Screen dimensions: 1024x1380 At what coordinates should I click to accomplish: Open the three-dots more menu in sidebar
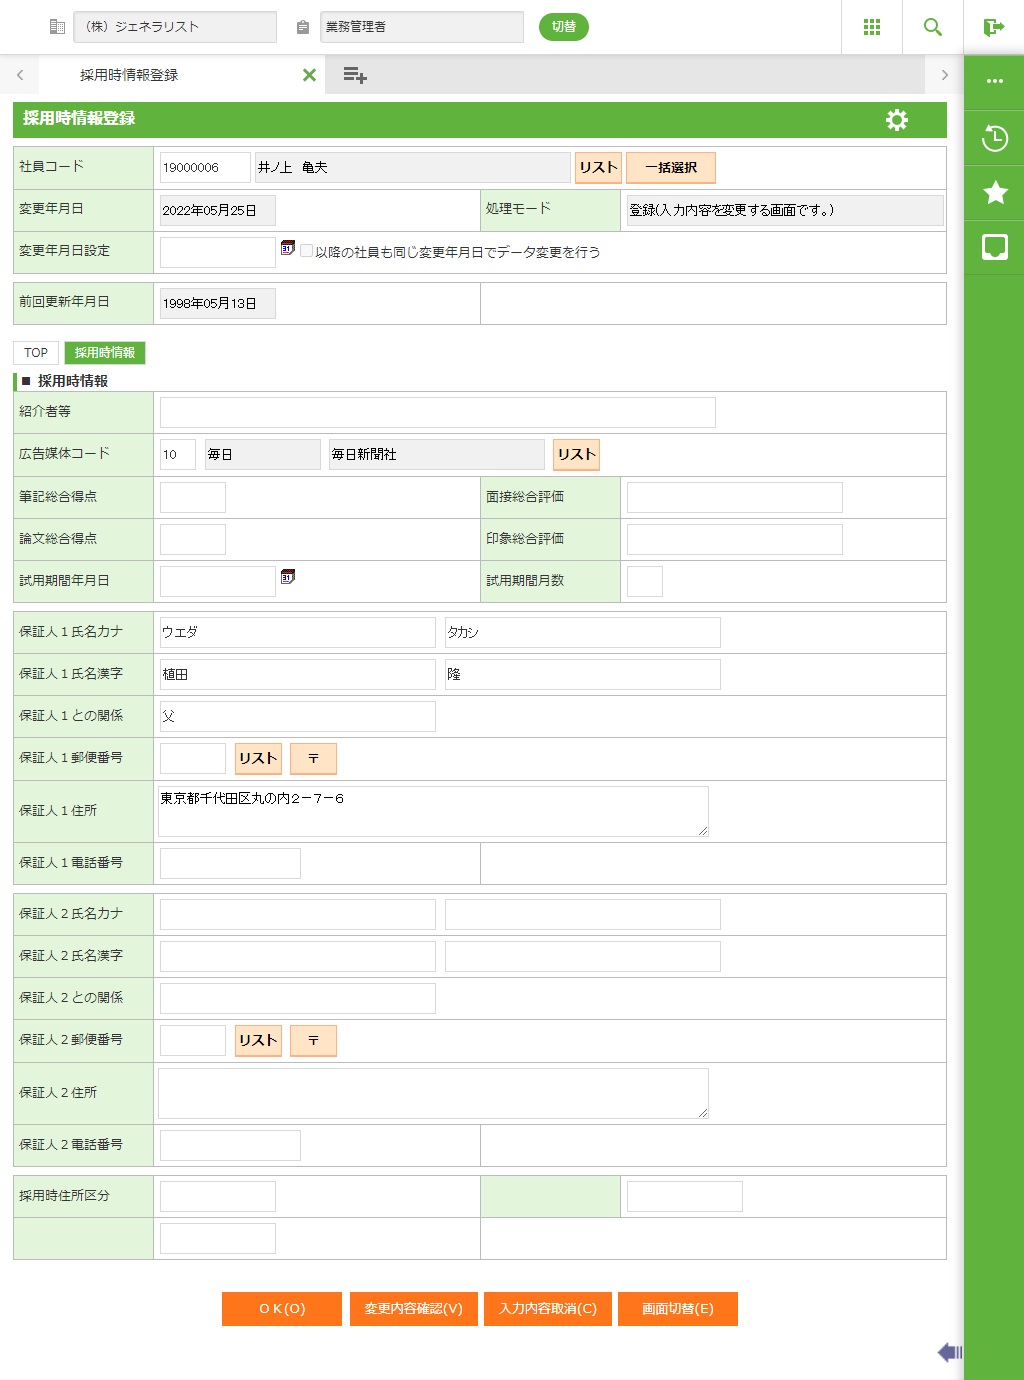[x=995, y=81]
